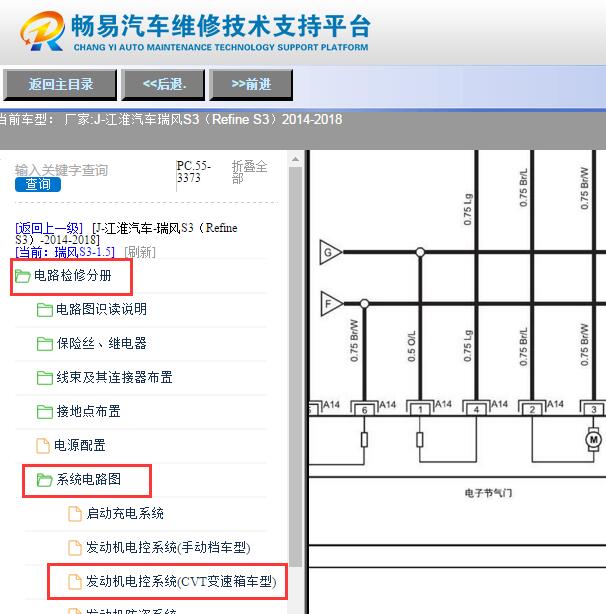
Task: Open 发动机电控系统(手动档车型) diagram
Action: click(x=168, y=547)
